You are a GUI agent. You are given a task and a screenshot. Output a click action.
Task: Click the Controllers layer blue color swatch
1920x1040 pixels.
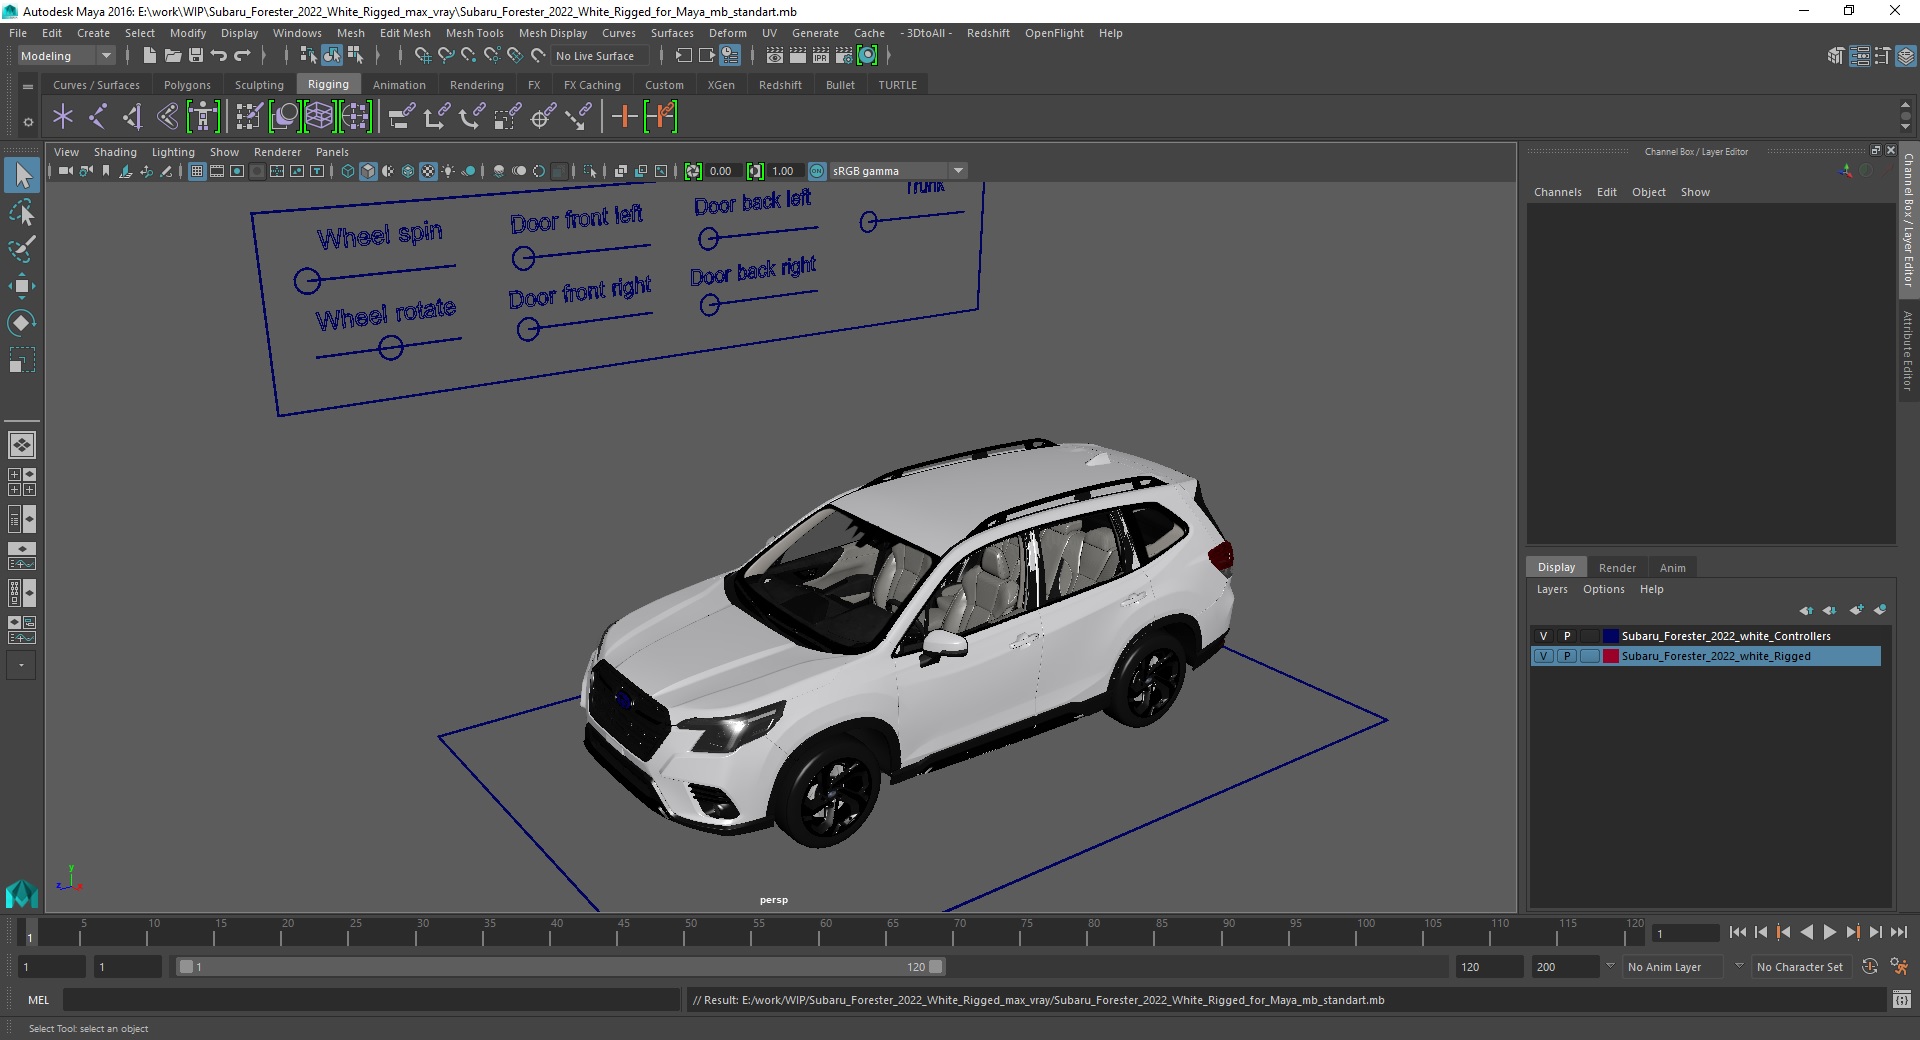click(x=1610, y=636)
